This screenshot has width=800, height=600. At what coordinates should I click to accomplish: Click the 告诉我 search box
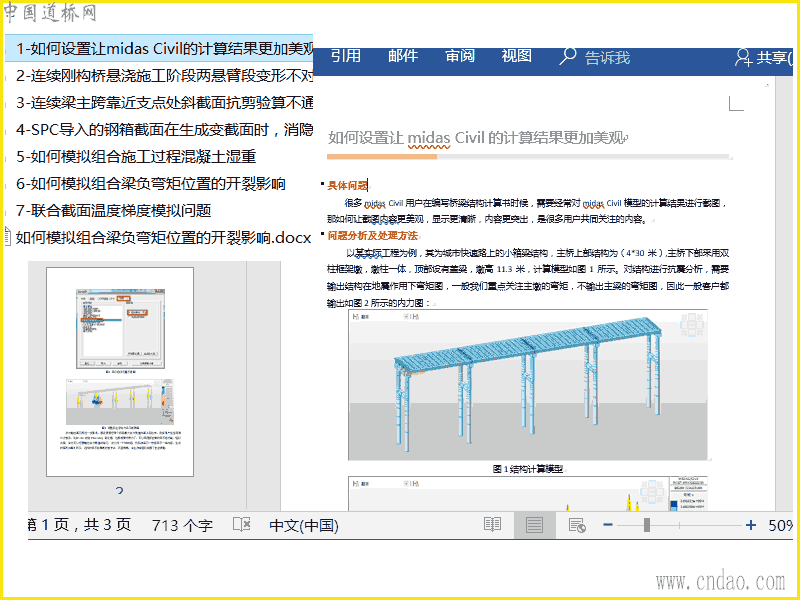tap(607, 58)
